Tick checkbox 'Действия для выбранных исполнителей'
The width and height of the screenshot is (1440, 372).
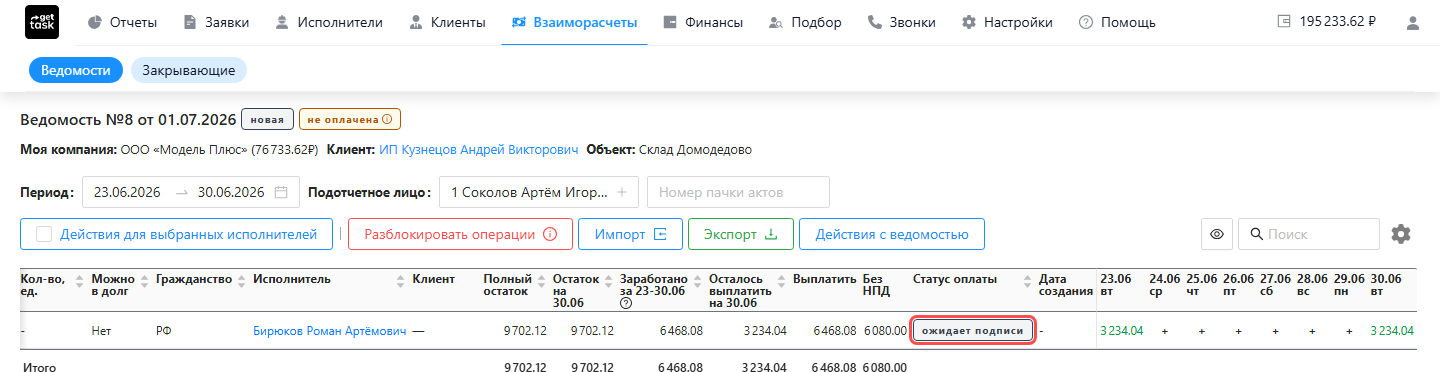44,234
